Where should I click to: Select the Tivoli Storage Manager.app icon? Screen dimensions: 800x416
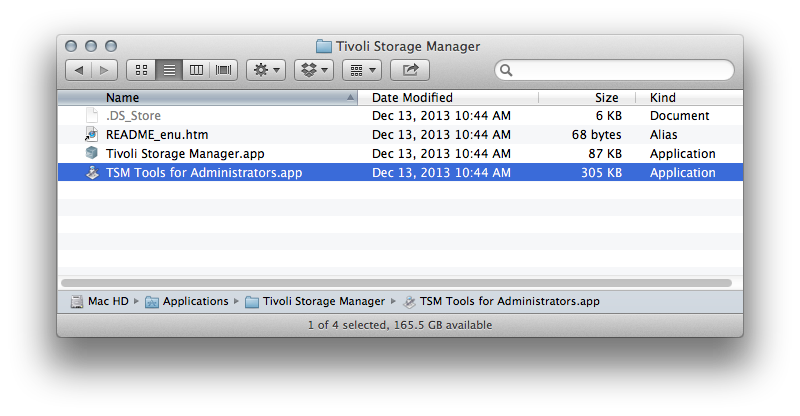(91, 153)
